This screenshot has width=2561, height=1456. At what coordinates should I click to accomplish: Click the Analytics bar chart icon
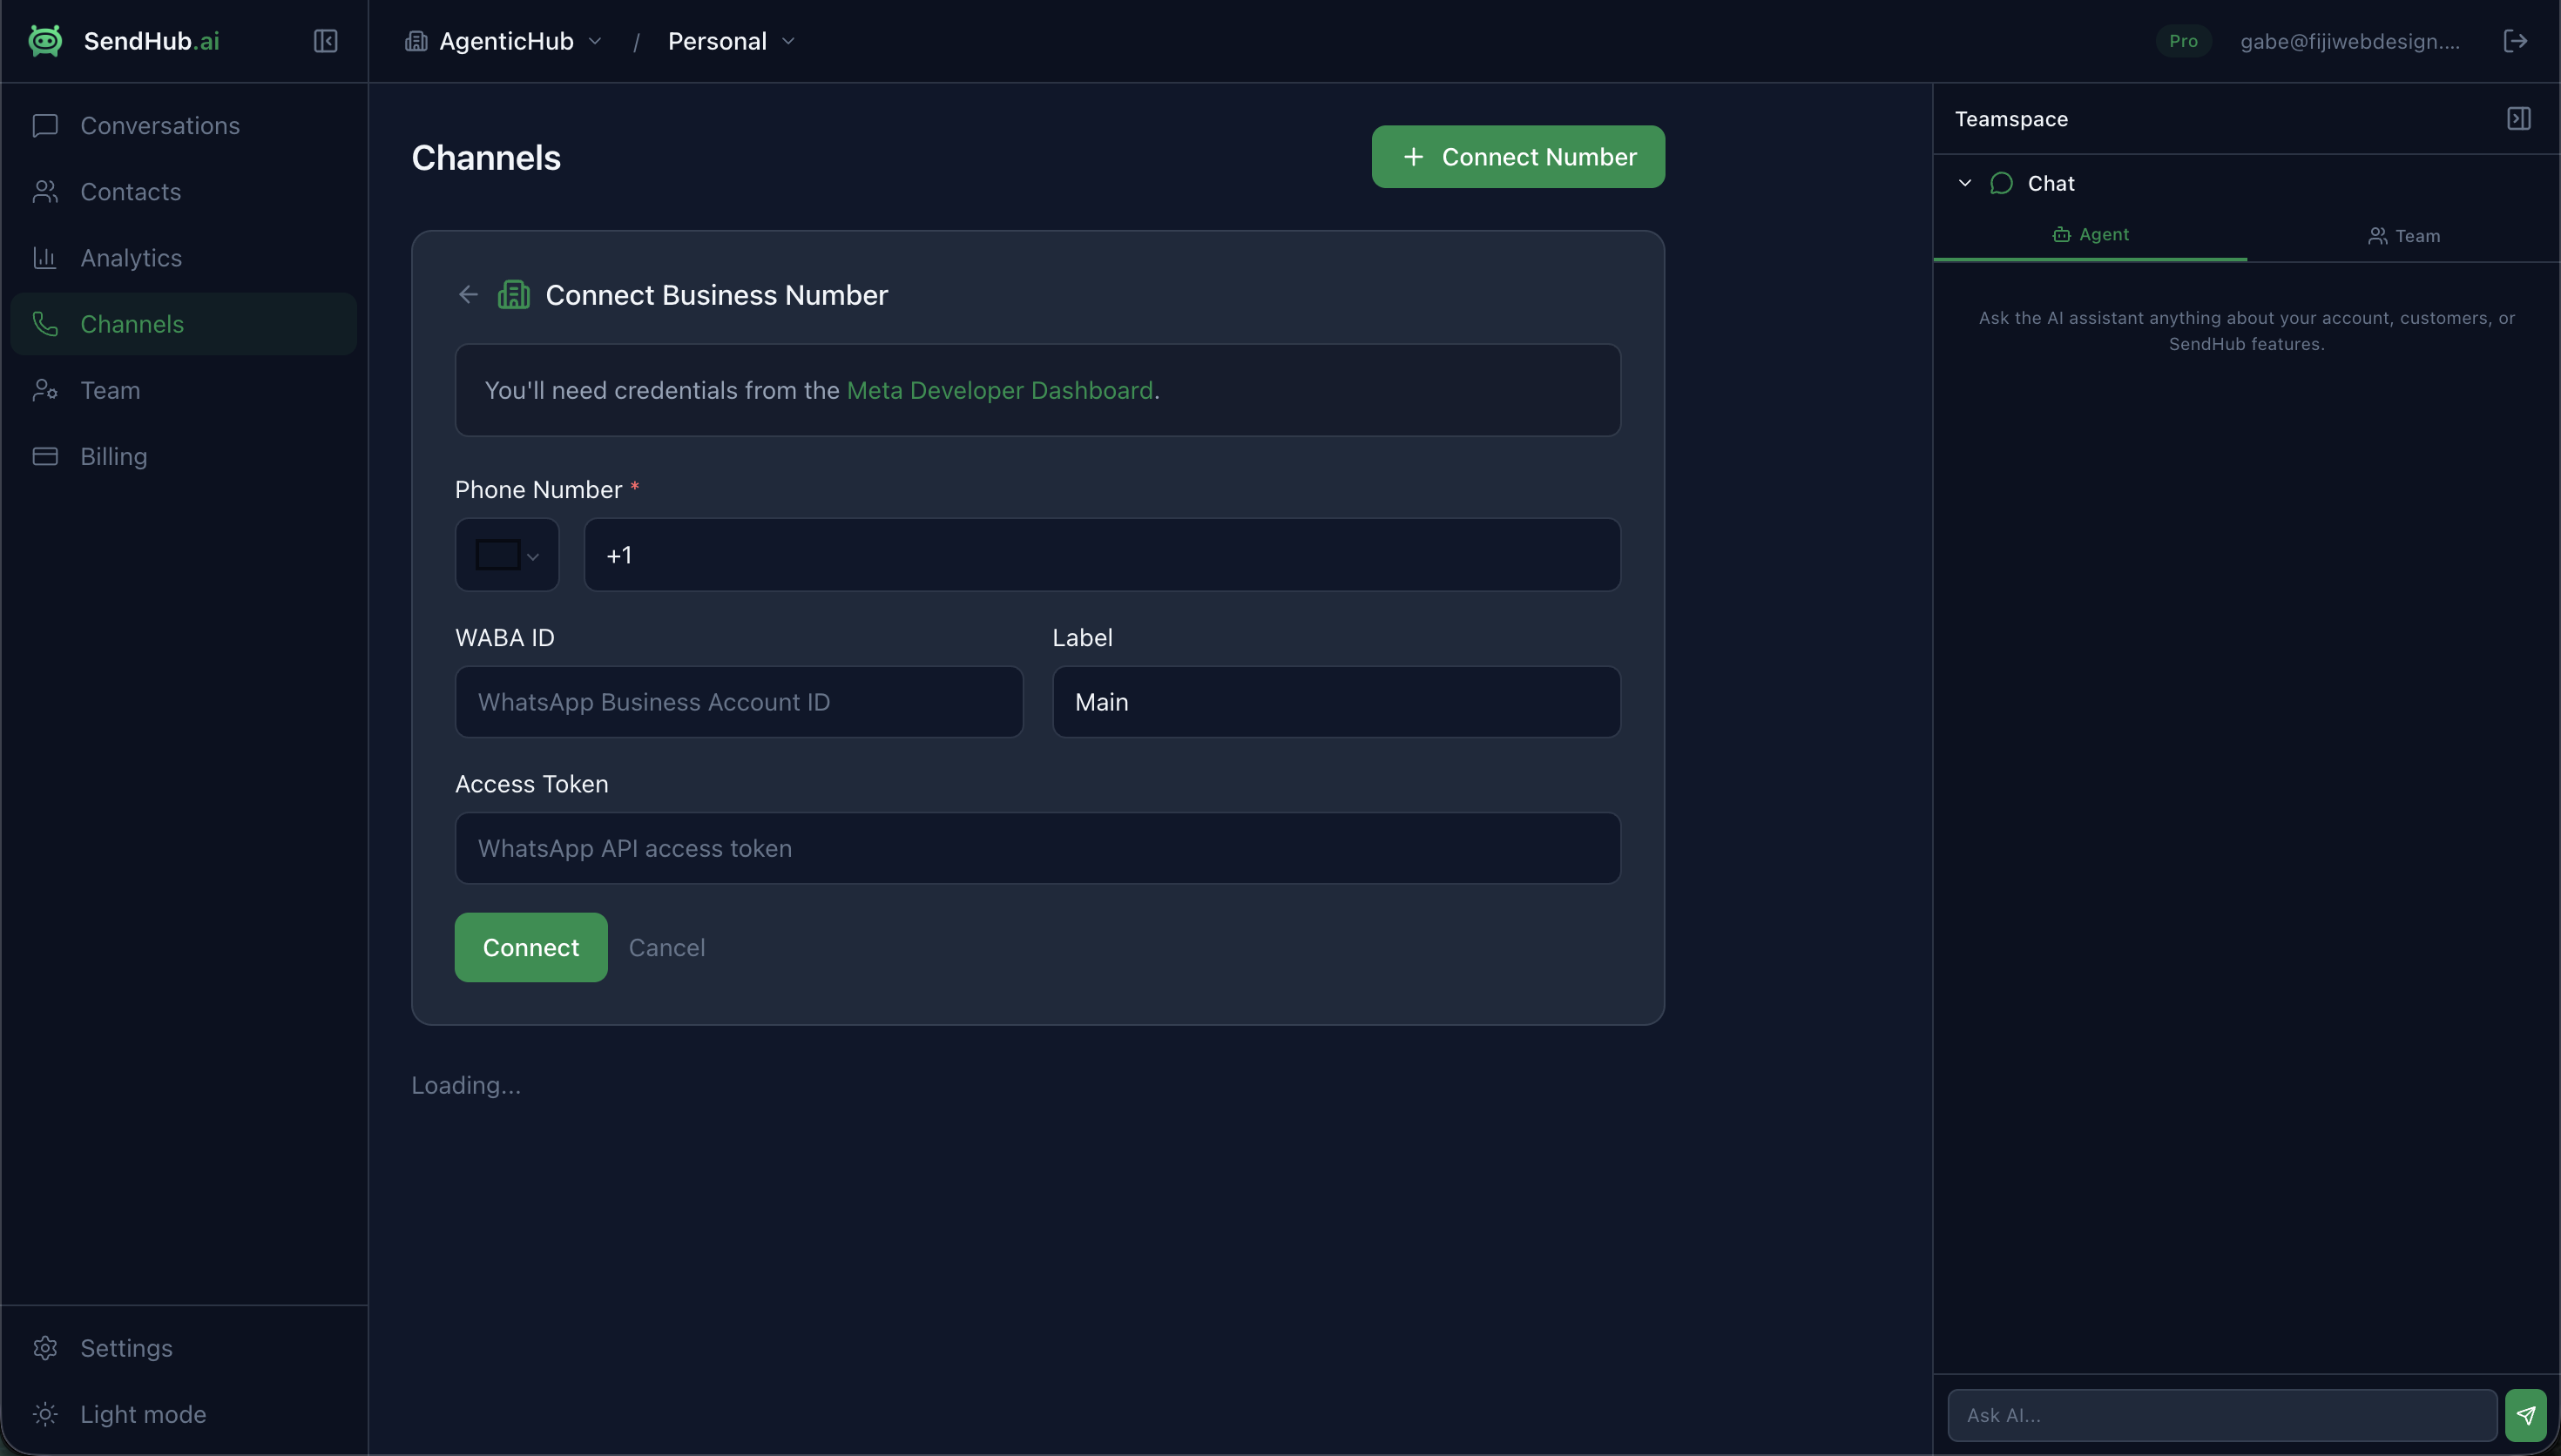pyautogui.click(x=45, y=258)
